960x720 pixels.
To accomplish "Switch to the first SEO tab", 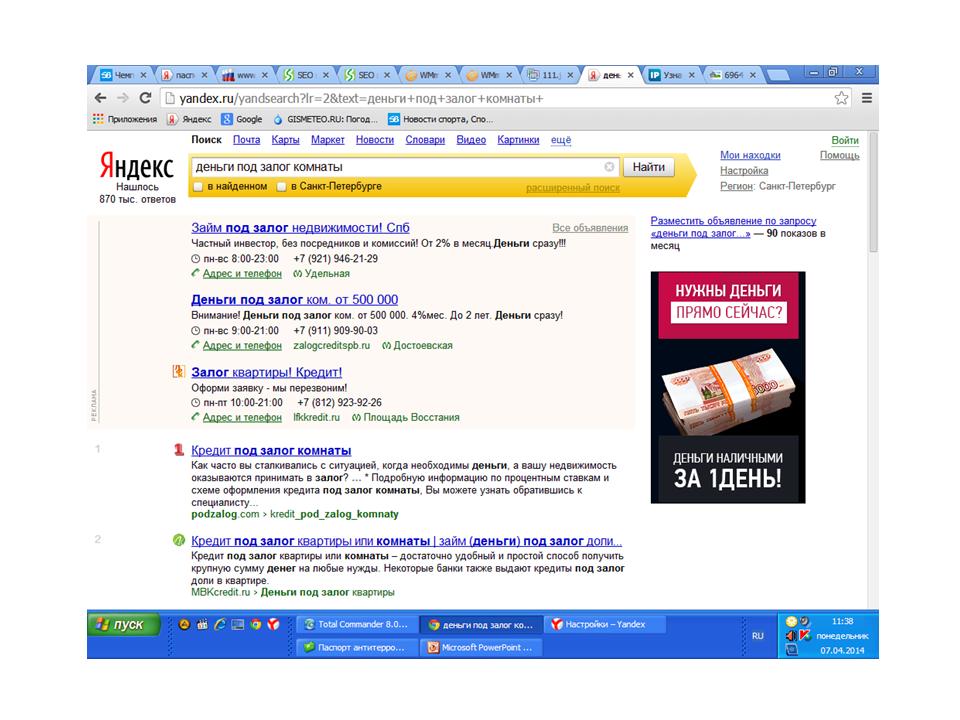I will tap(306, 75).
